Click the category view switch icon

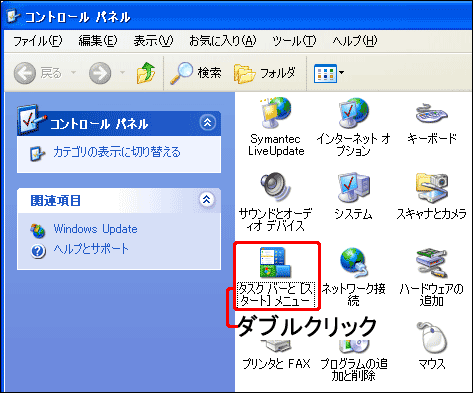pos(37,153)
